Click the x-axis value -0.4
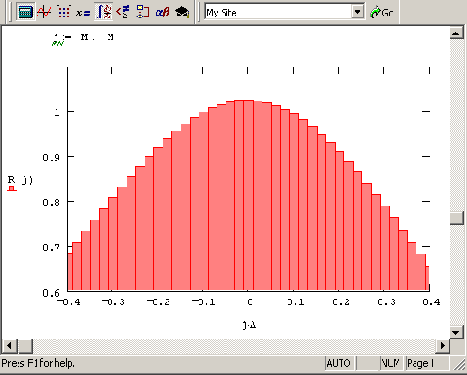Image resolution: width=467 pixels, height=375 pixels. (x=68, y=302)
